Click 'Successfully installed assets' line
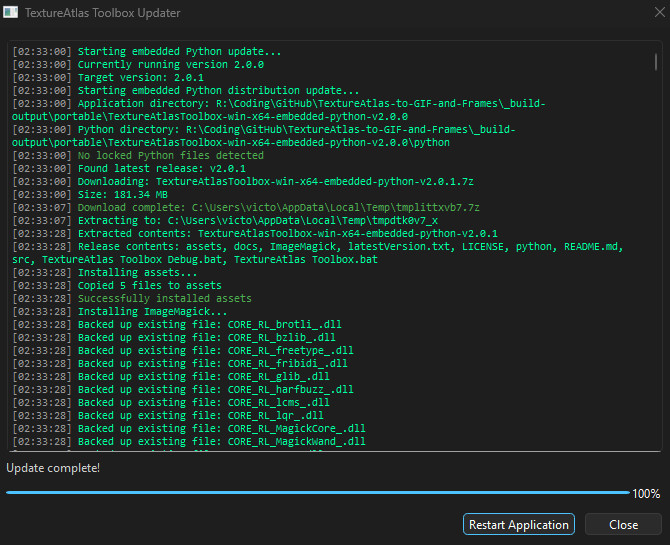The image size is (670, 545). [132, 298]
